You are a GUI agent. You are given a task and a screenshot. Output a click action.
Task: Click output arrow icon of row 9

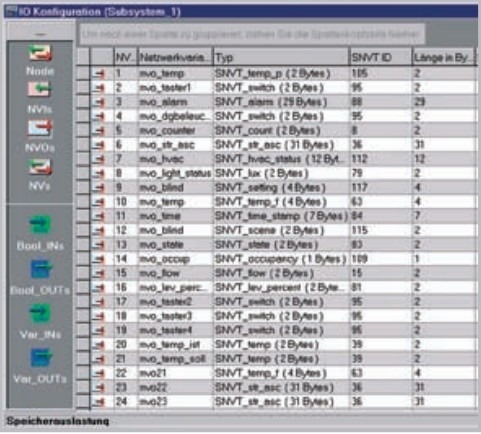point(99,188)
